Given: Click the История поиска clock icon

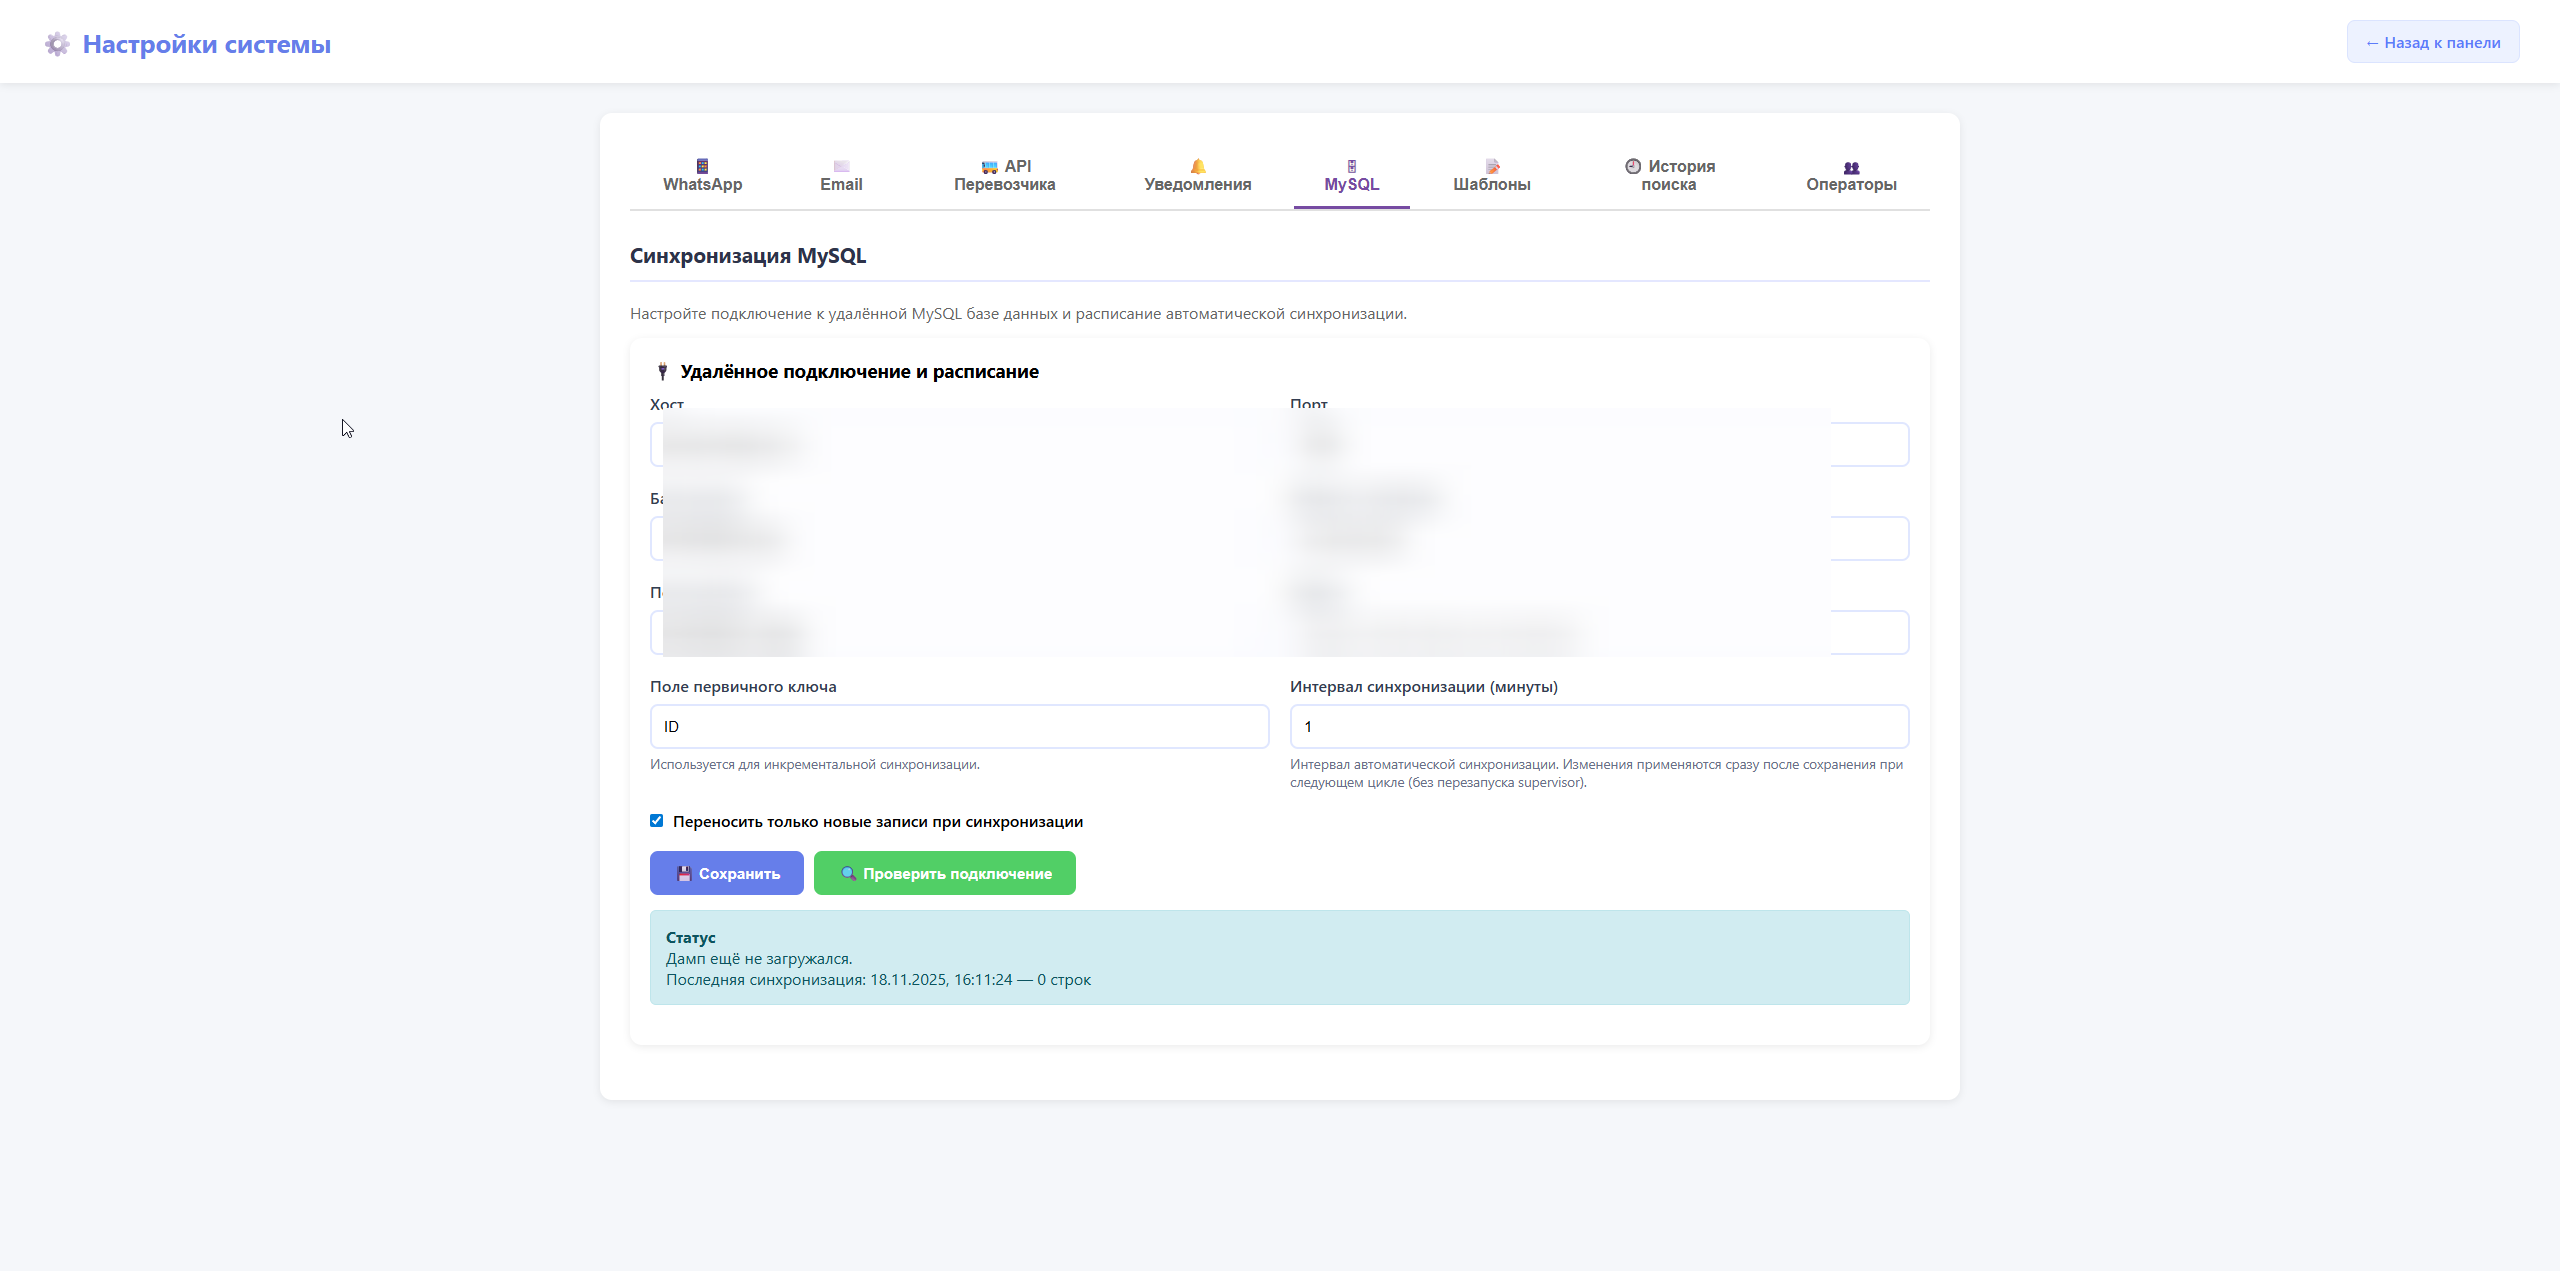Looking at the screenshot, I should [1633, 166].
